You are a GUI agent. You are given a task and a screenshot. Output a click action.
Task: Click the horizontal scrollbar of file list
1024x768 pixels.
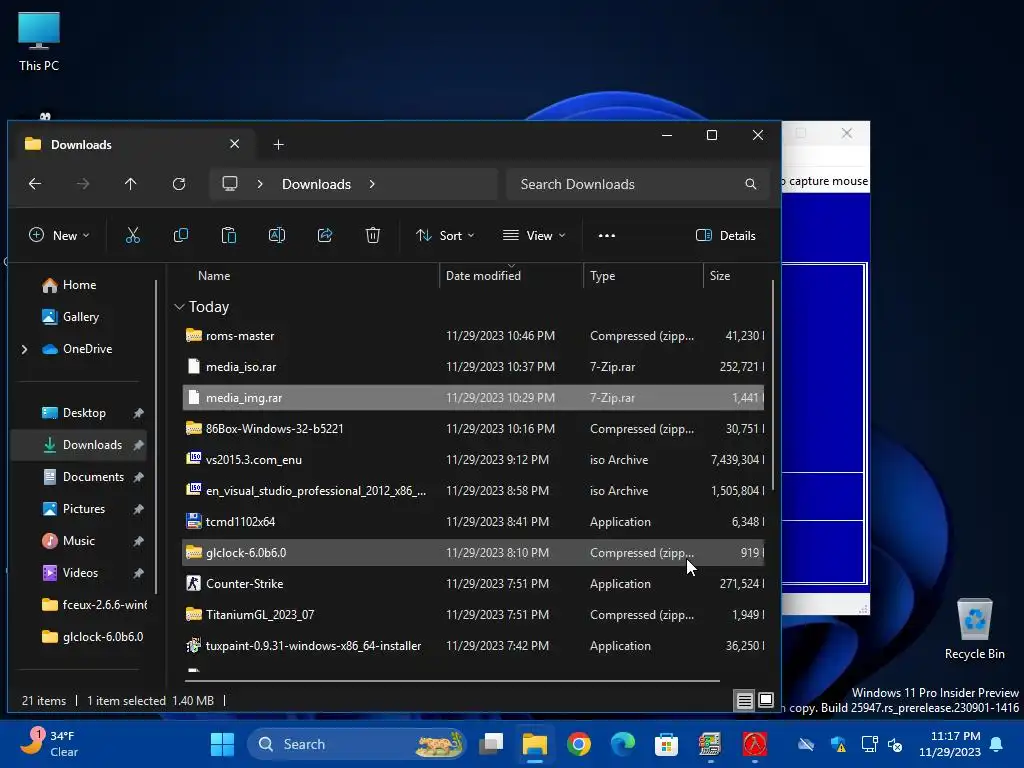coord(452,680)
